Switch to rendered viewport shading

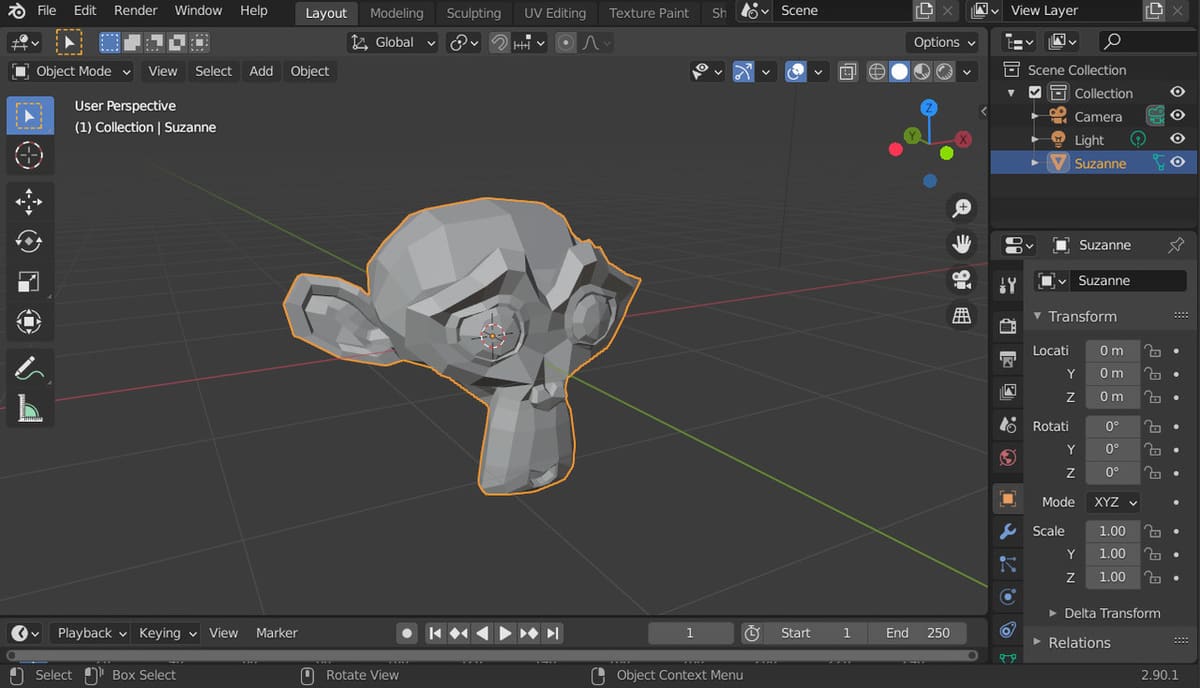[x=943, y=72]
